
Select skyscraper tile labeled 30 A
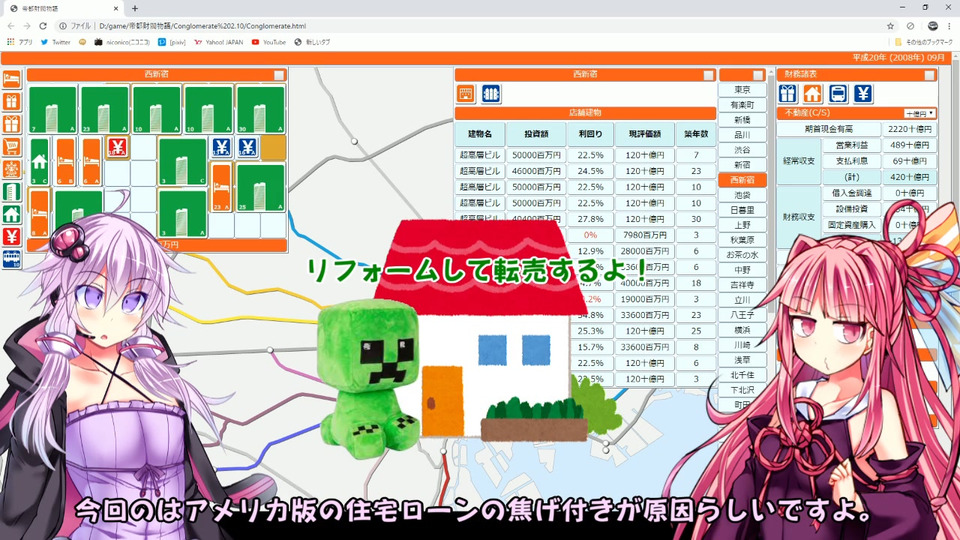[261, 110]
